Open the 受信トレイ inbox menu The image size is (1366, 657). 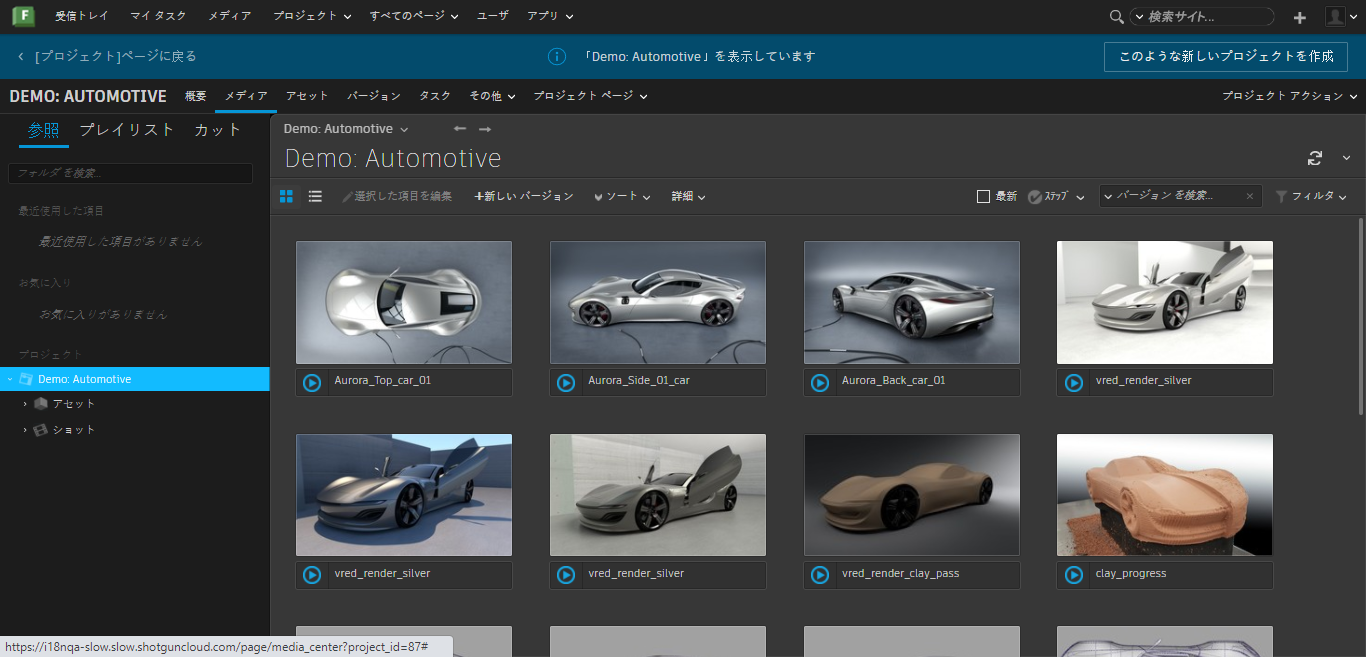82,16
